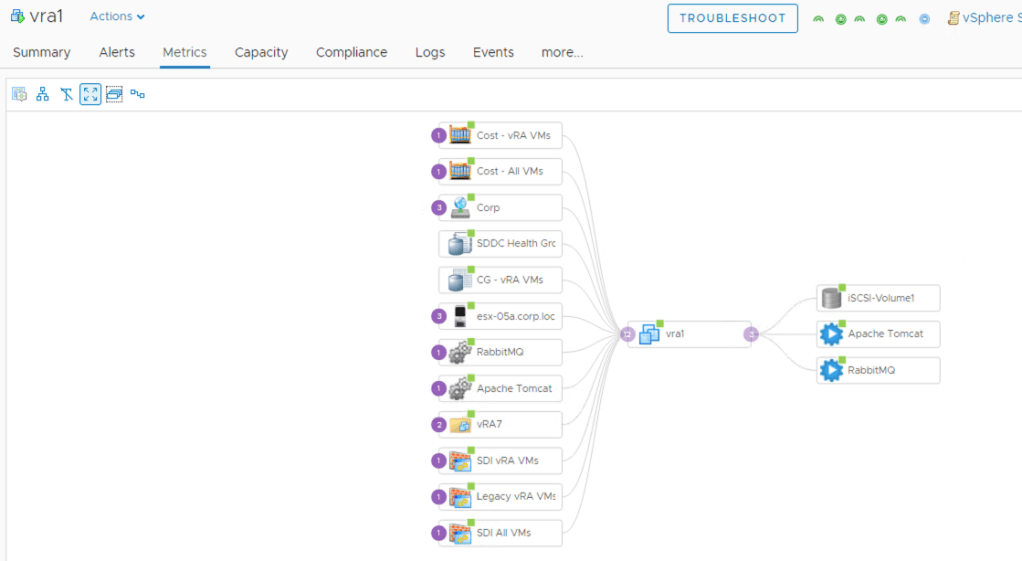1022x561 pixels.
Task: Click the text filter toolbar icon
Action: tap(67, 94)
